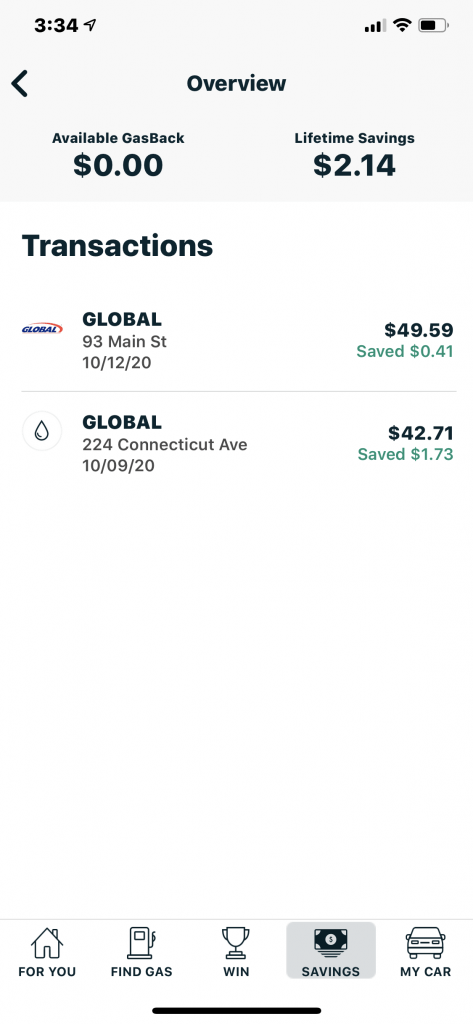Switch to the MY CAR tab label
The height and width of the screenshot is (1024, 473).
point(425,972)
